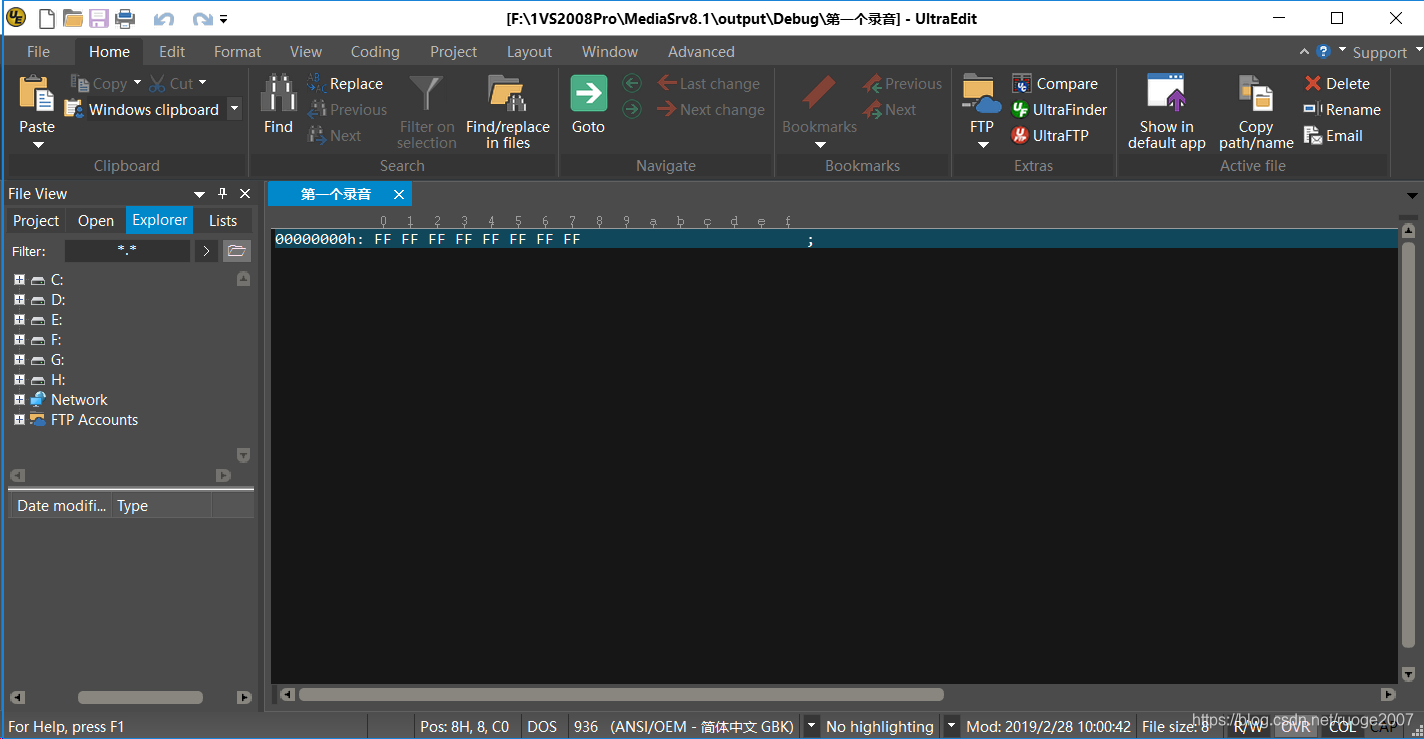Undo last action with the undo arrow
Screen dimensions: 1424x739
[164, 19]
